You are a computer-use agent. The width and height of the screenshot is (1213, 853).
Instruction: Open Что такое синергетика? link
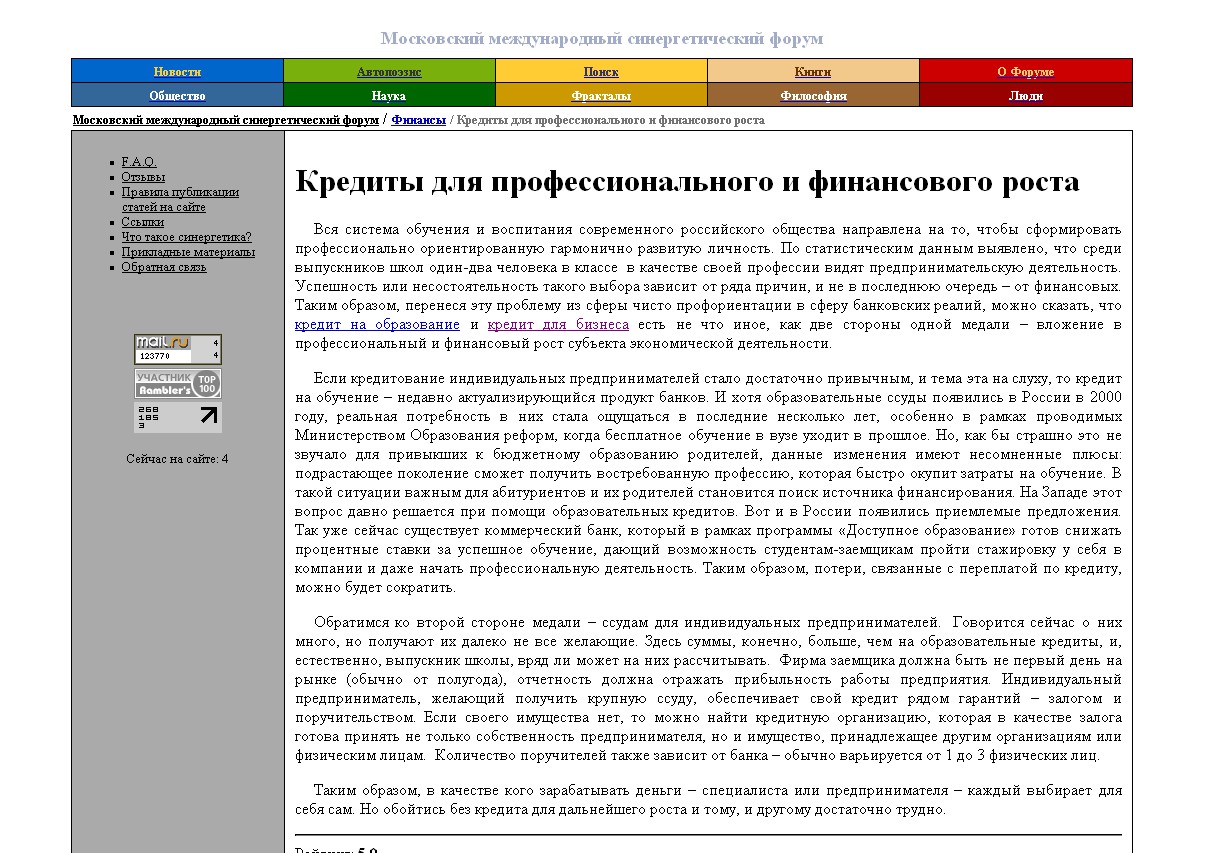pos(187,237)
